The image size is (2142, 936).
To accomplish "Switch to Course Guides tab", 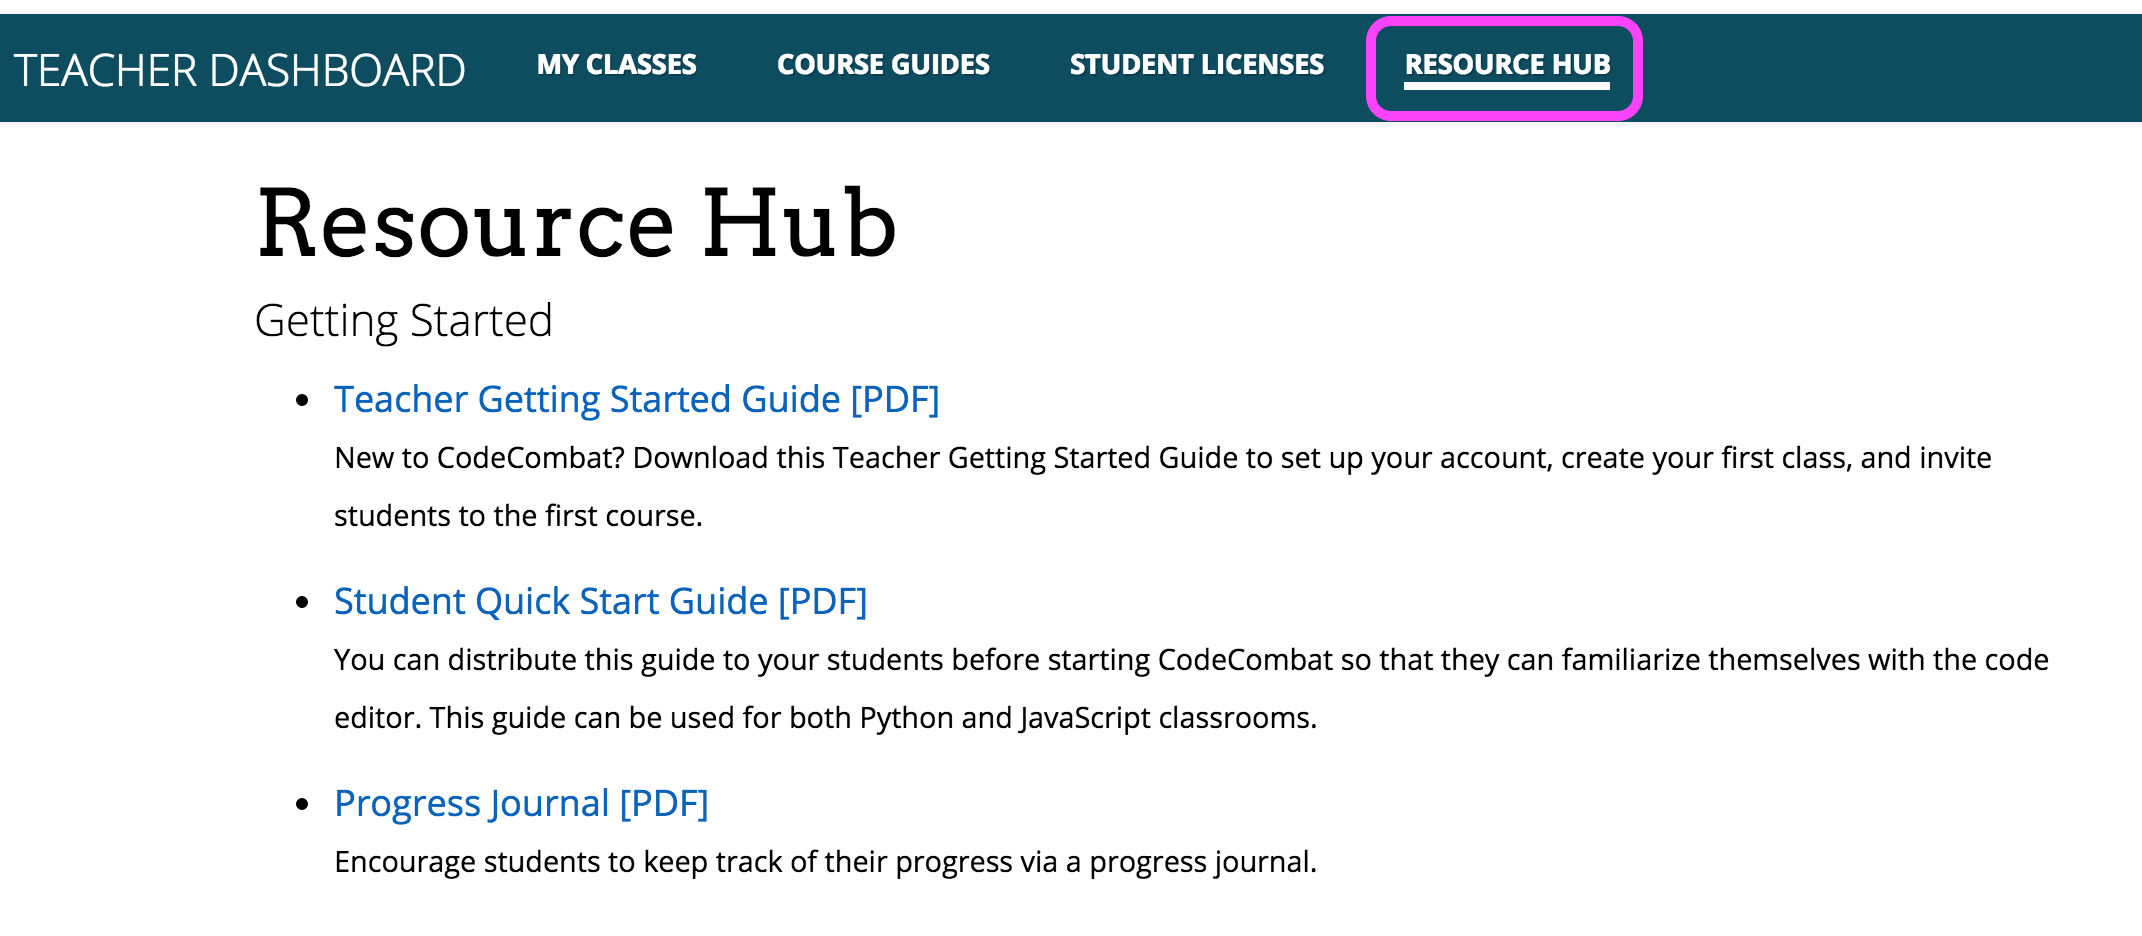I will (x=883, y=65).
